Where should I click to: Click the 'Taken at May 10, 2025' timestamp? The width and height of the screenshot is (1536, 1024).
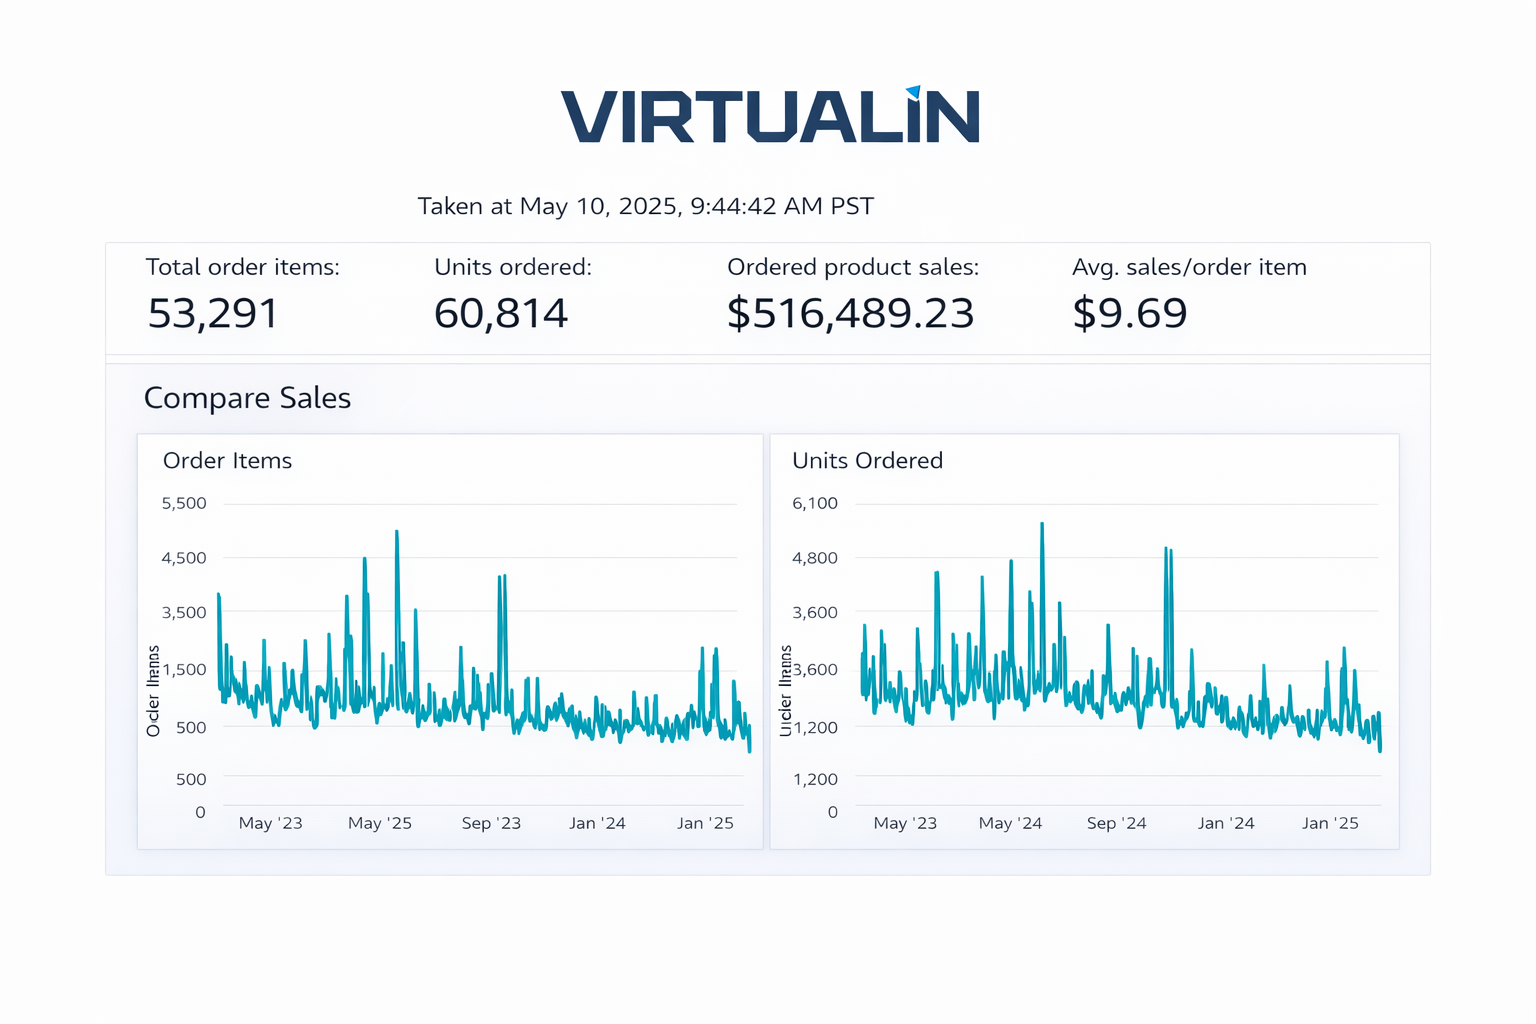pos(645,206)
